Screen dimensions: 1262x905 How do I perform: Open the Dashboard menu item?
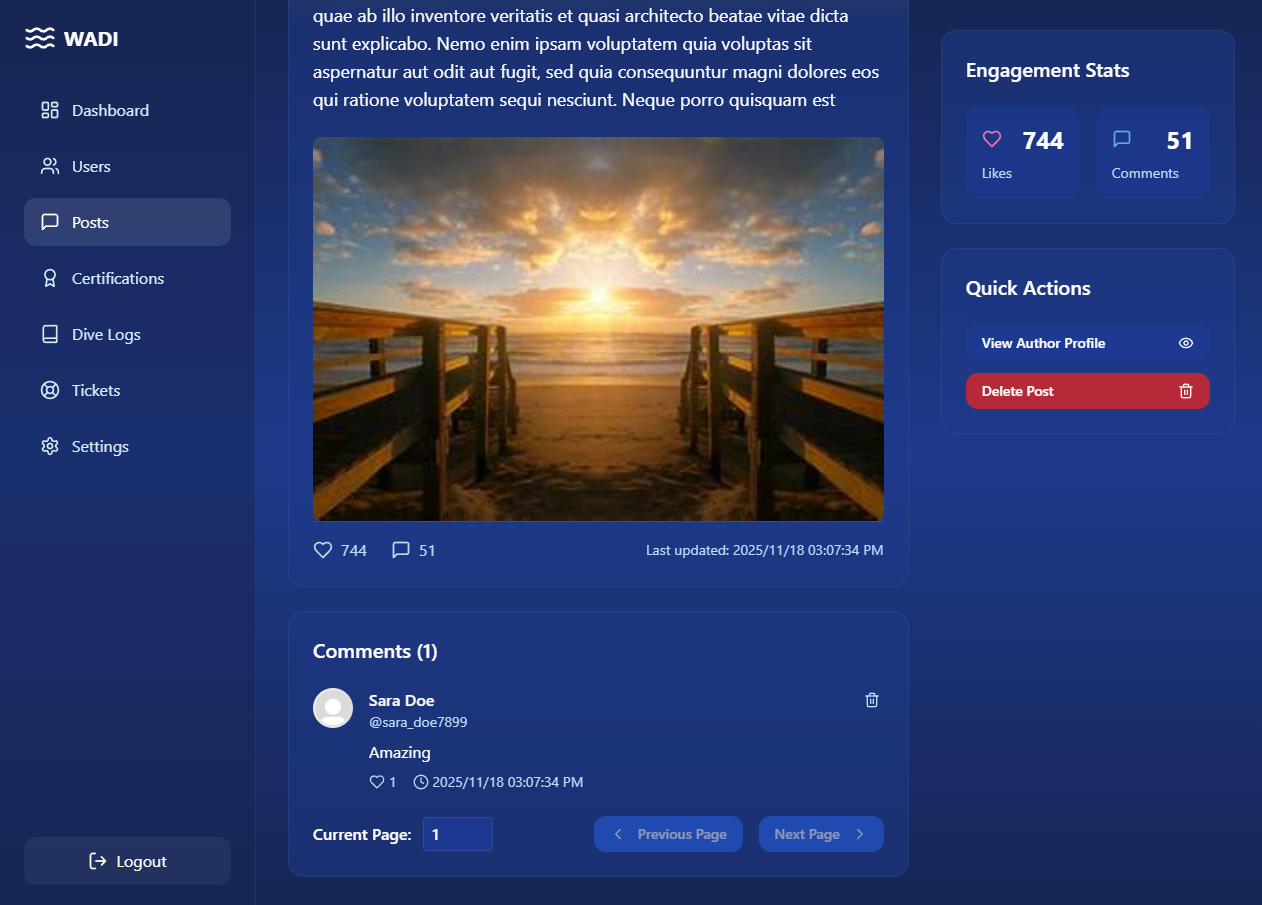110,110
